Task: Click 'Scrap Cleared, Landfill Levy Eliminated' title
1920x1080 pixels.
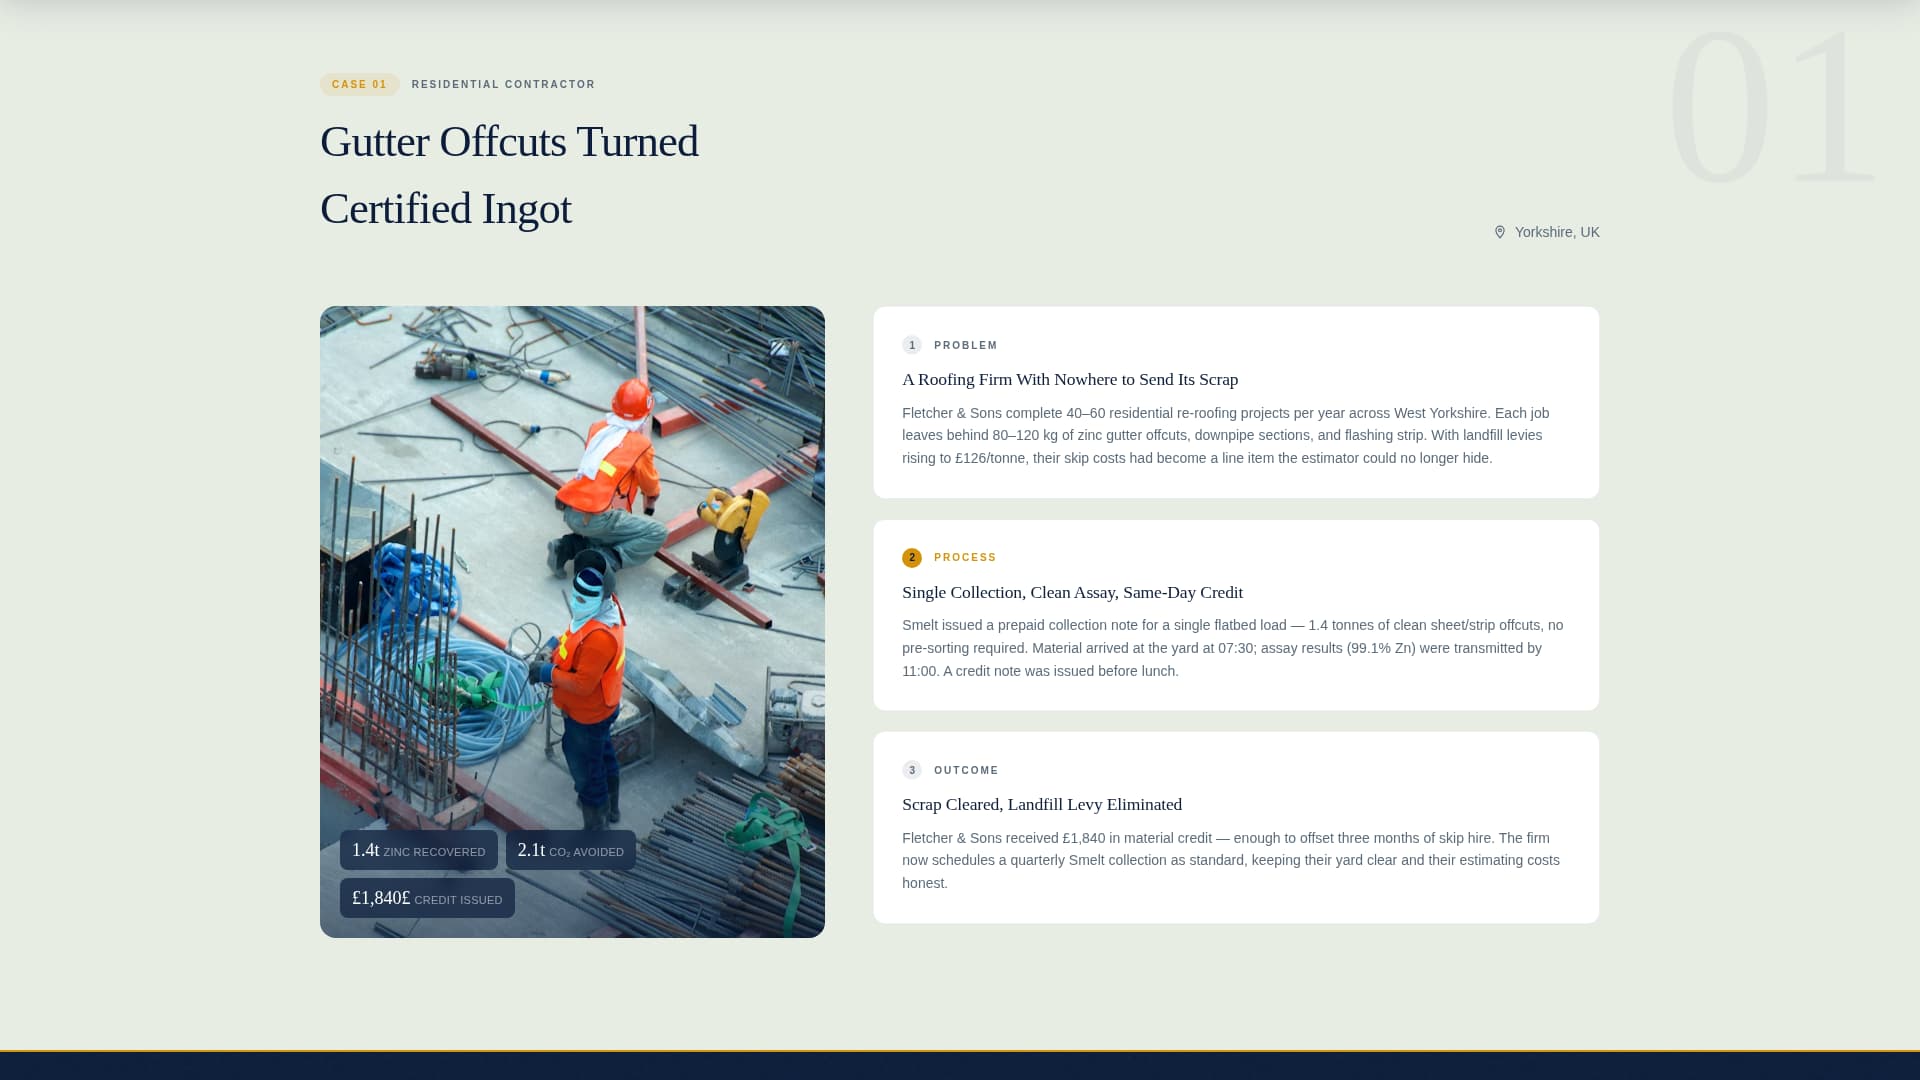Action: tap(1042, 805)
